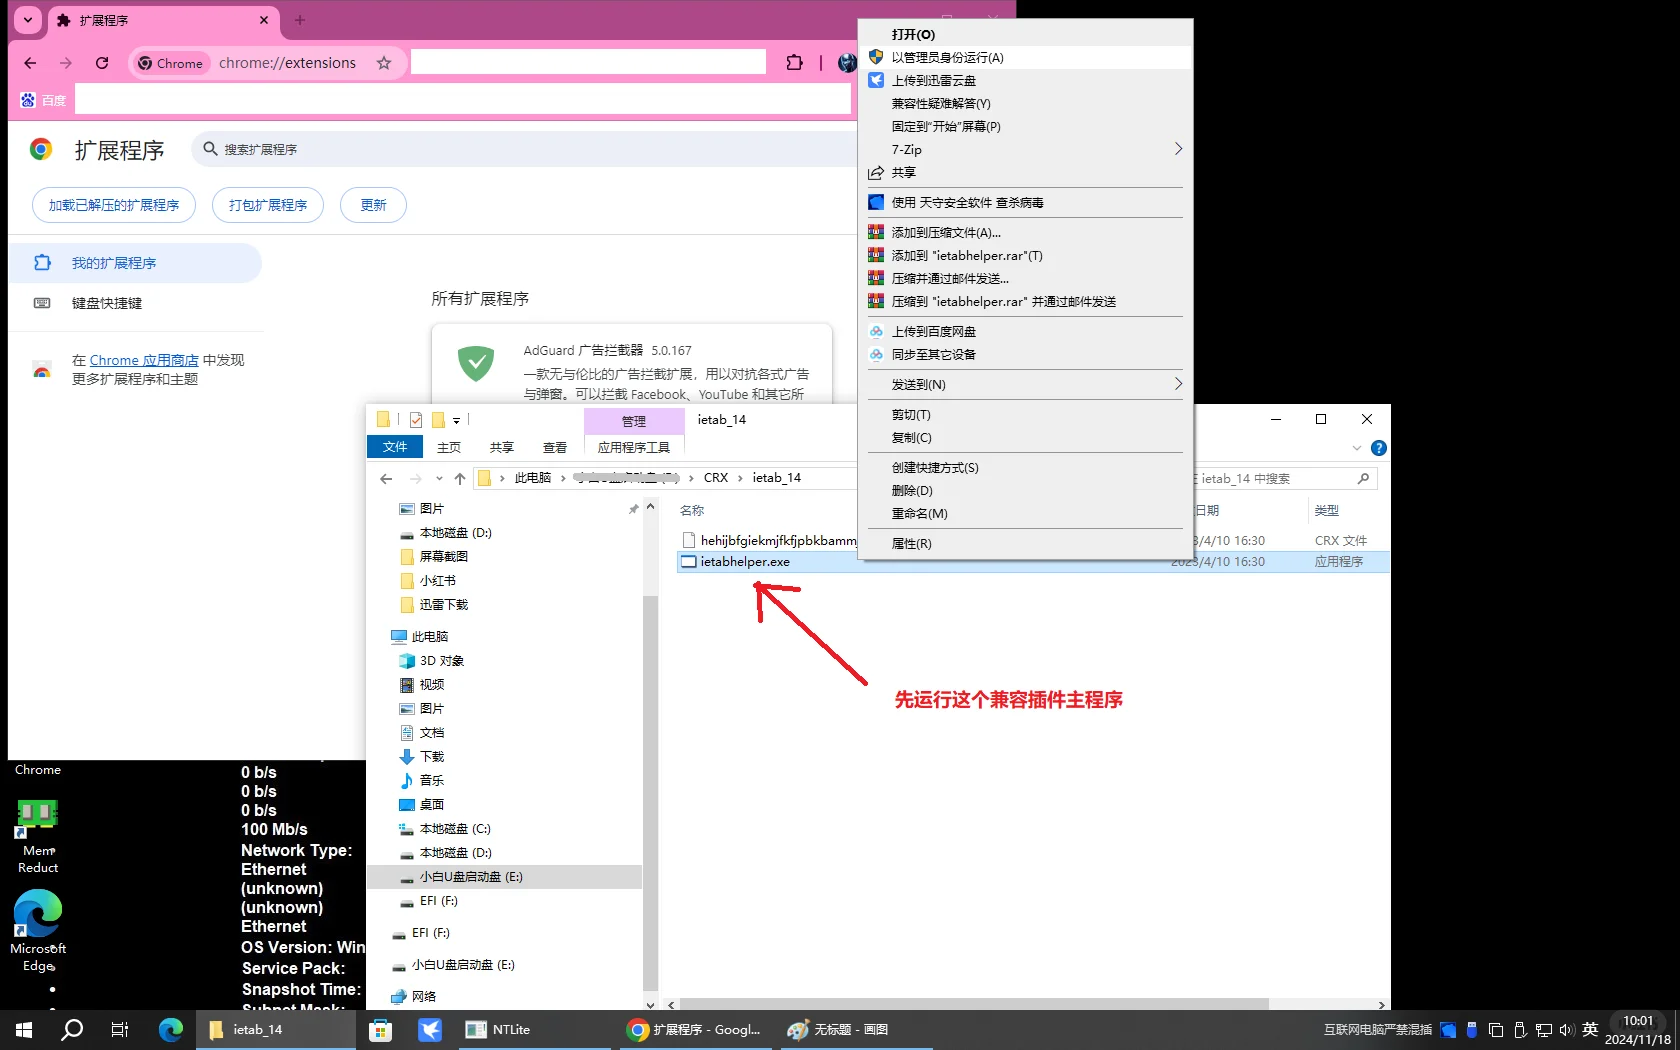This screenshot has height=1050, width=1680.
Task: Open the Chrome 应用商店 link
Action: click(144, 360)
